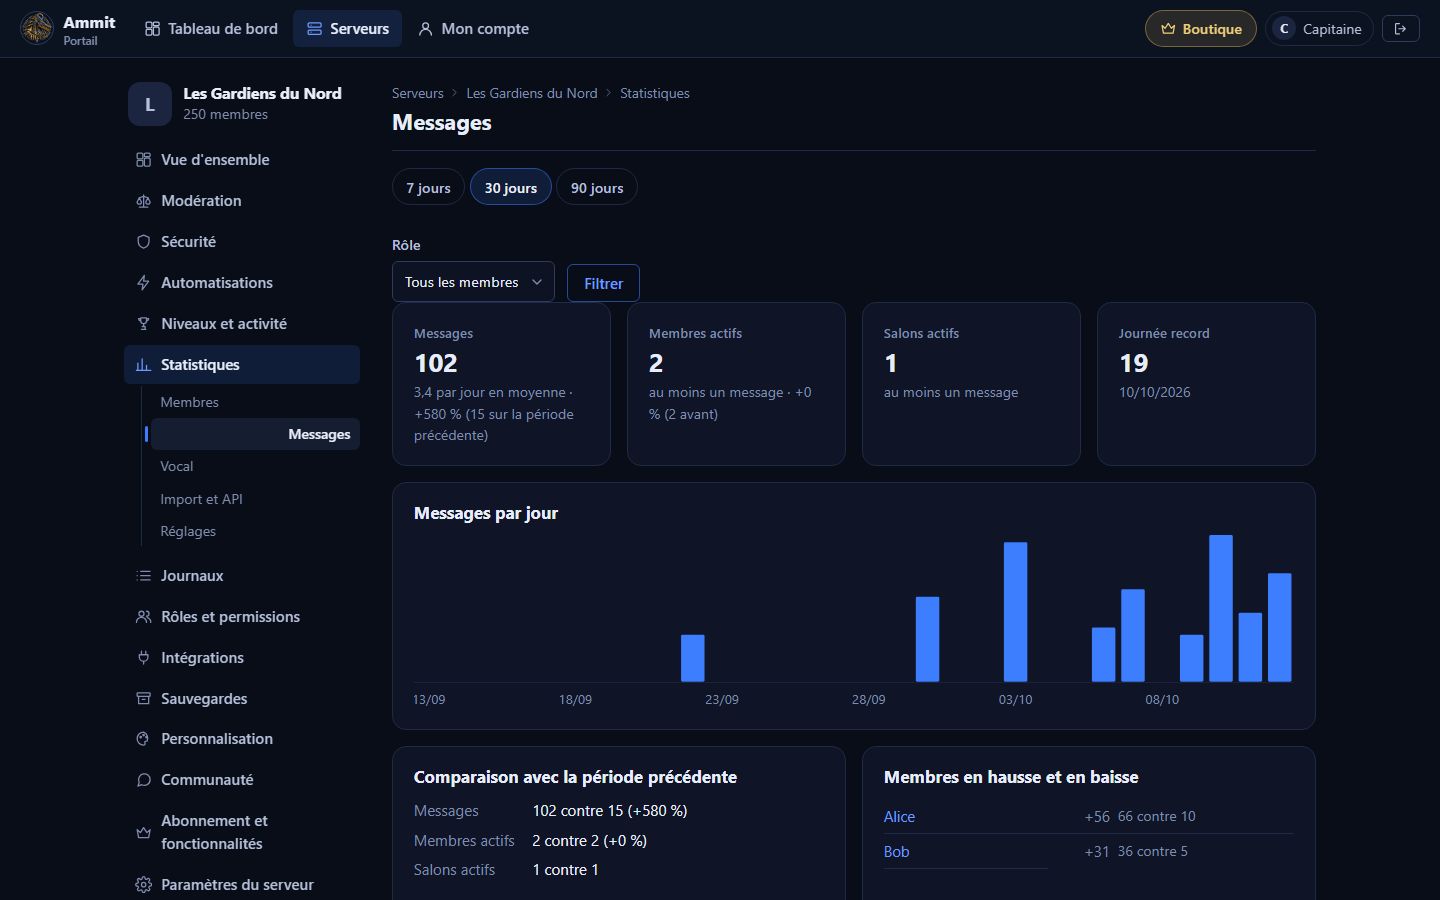Open the Réglages statistics sub-item
This screenshot has width=1440, height=900.
point(255,531)
